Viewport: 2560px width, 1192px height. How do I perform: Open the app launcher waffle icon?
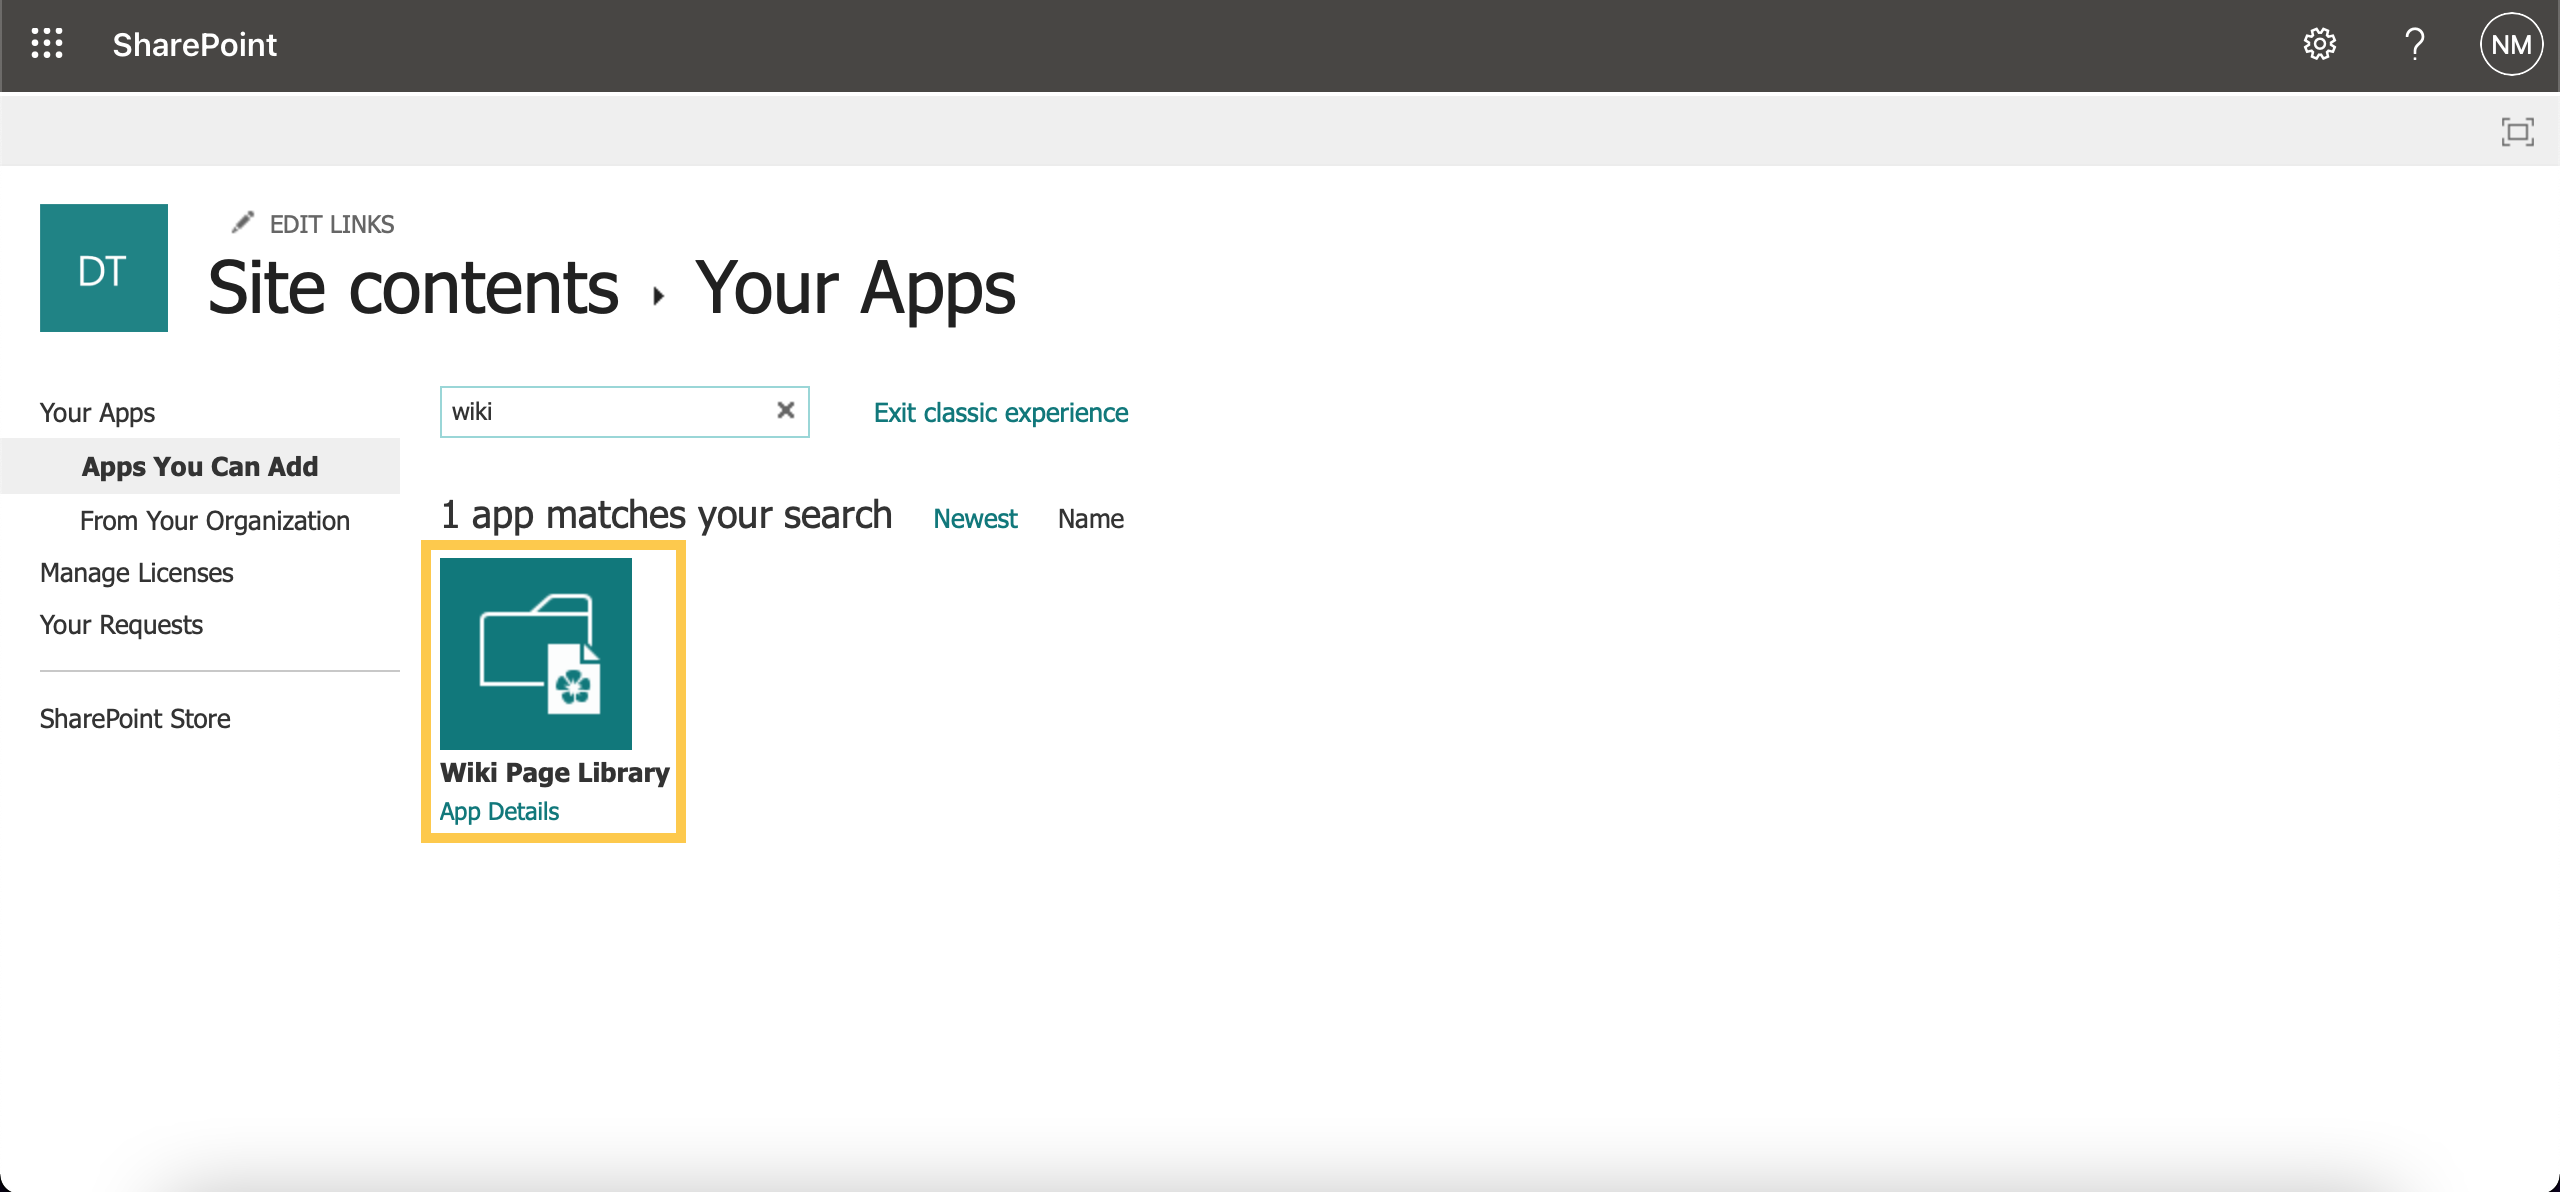(47, 44)
